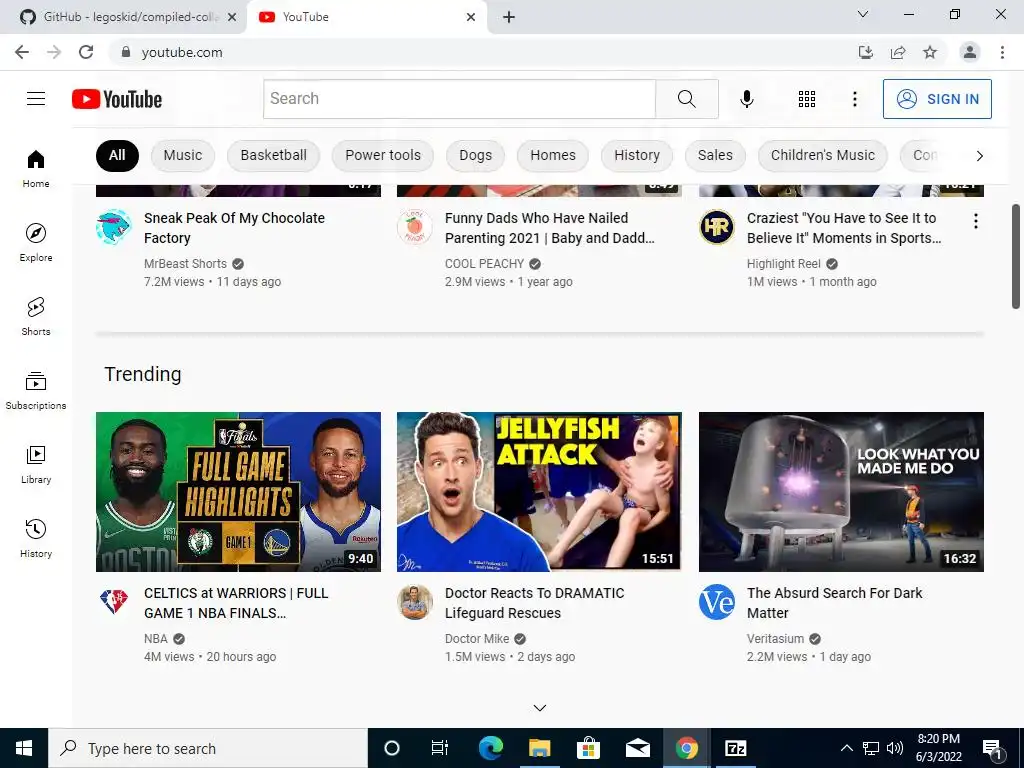Click the Veritasium channel avatar

tap(716, 601)
